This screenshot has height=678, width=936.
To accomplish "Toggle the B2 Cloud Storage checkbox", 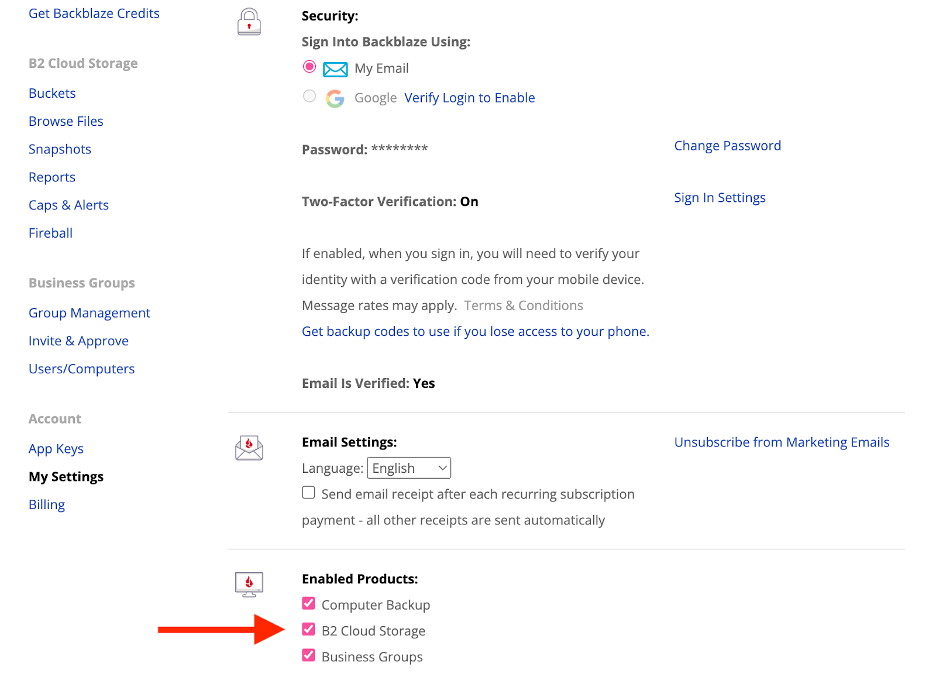I will (x=309, y=630).
